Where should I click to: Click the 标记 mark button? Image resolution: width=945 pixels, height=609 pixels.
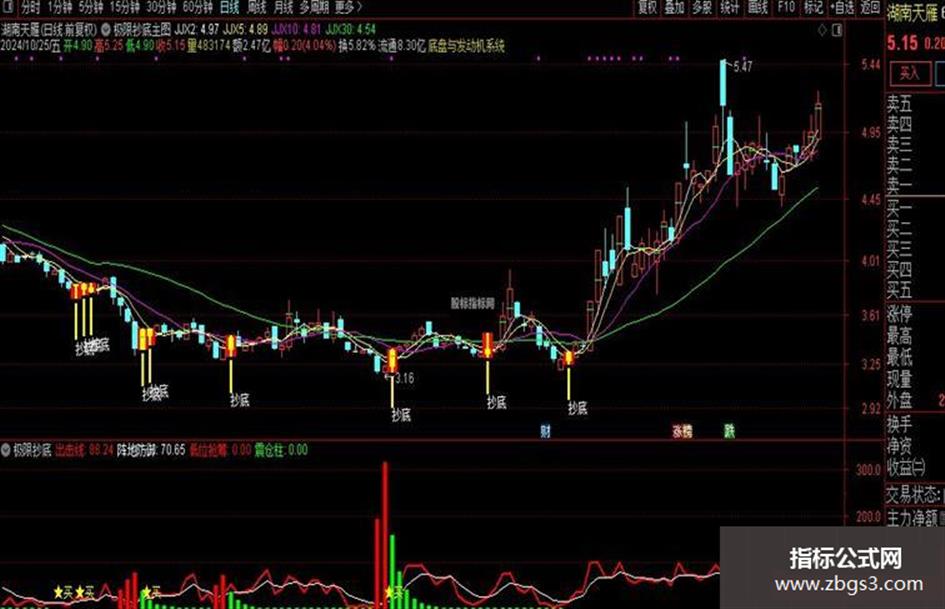pos(813,7)
